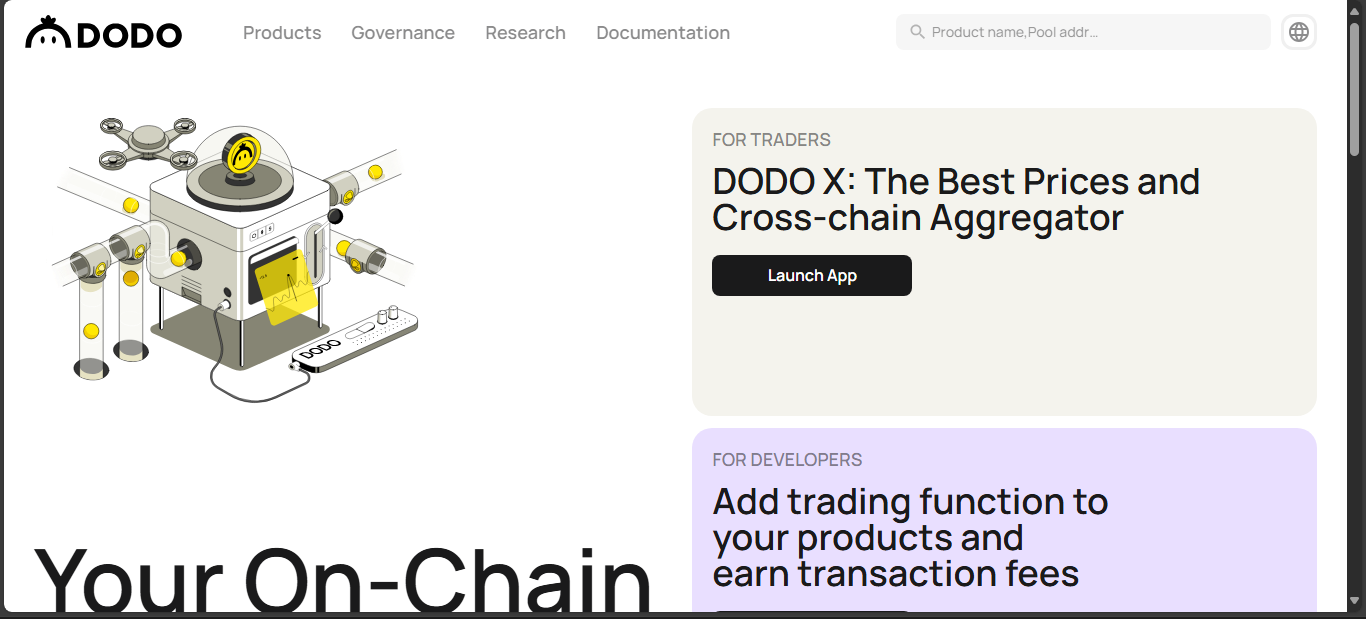Screen dimensions: 1366x619
Task: Click the yellow DODO coin under the dome
Action: click(242, 155)
